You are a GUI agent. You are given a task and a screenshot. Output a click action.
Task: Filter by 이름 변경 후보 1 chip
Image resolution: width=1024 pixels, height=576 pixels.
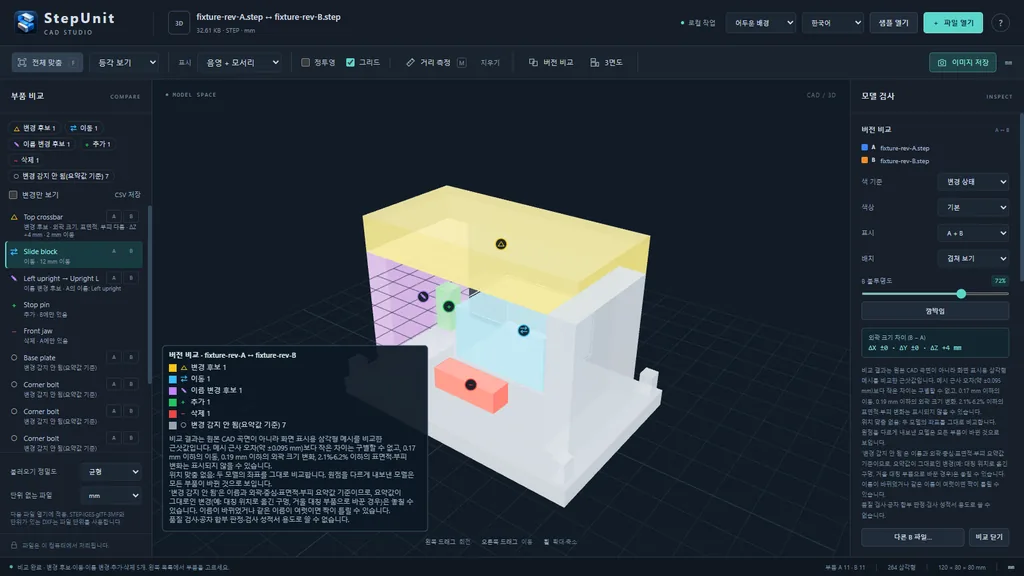click(42, 144)
